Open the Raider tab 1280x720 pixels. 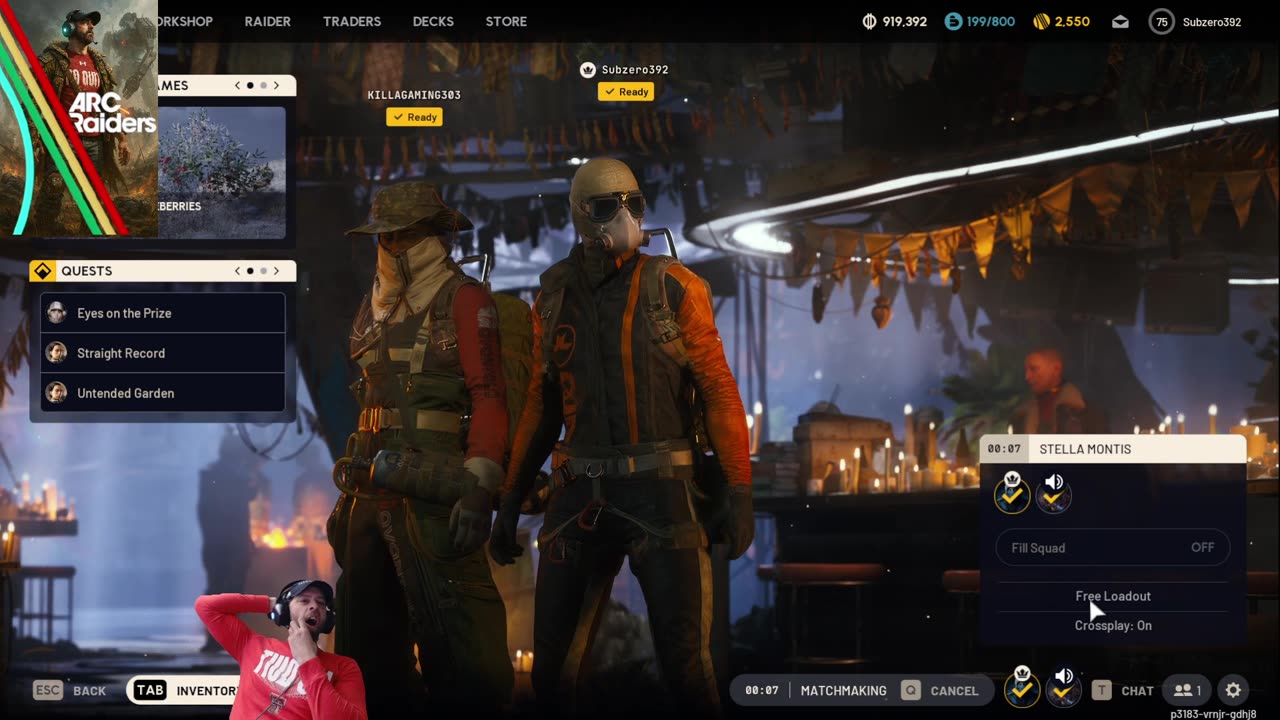(268, 21)
